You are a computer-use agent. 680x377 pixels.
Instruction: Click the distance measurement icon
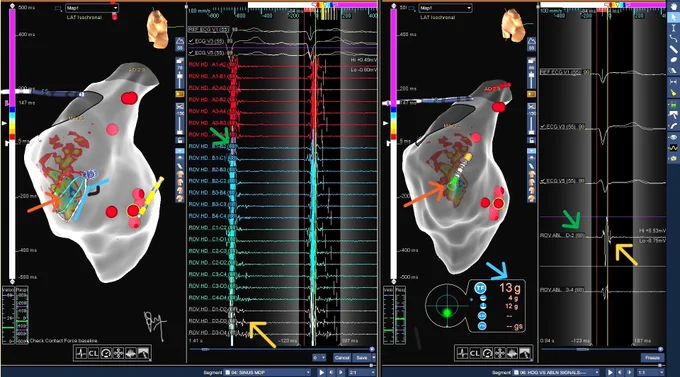673,82
